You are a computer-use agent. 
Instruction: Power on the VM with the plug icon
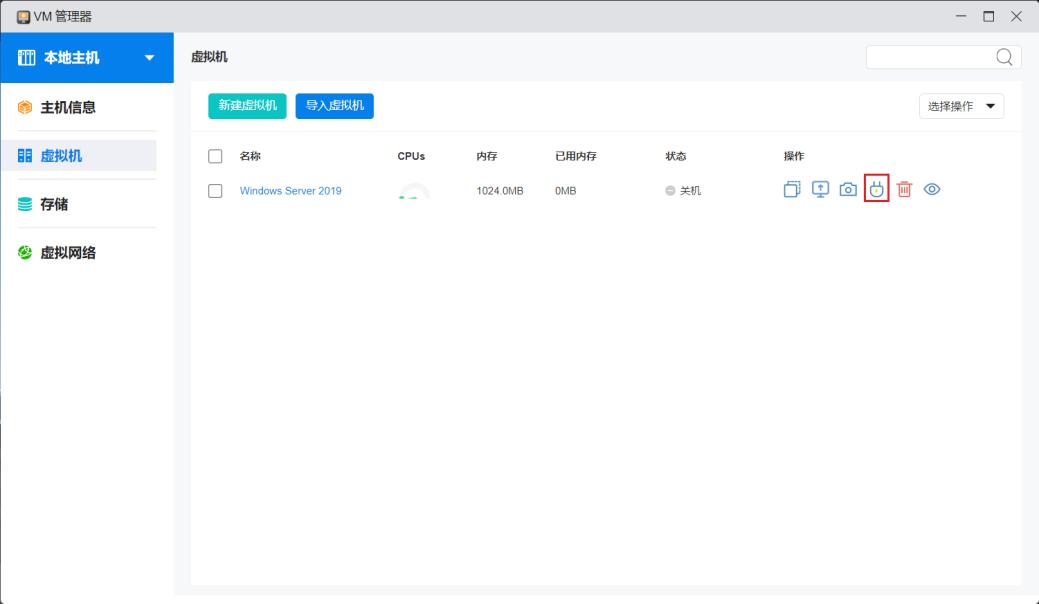(877, 189)
